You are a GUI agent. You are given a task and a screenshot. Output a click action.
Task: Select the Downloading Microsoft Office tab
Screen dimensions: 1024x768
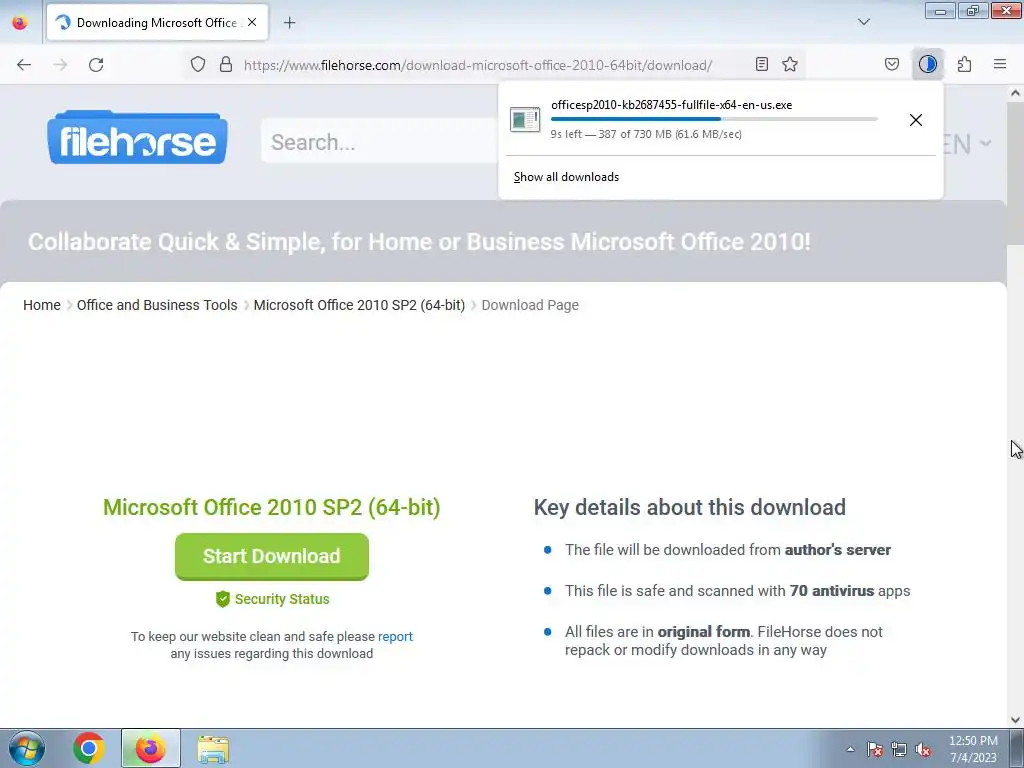click(x=157, y=23)
